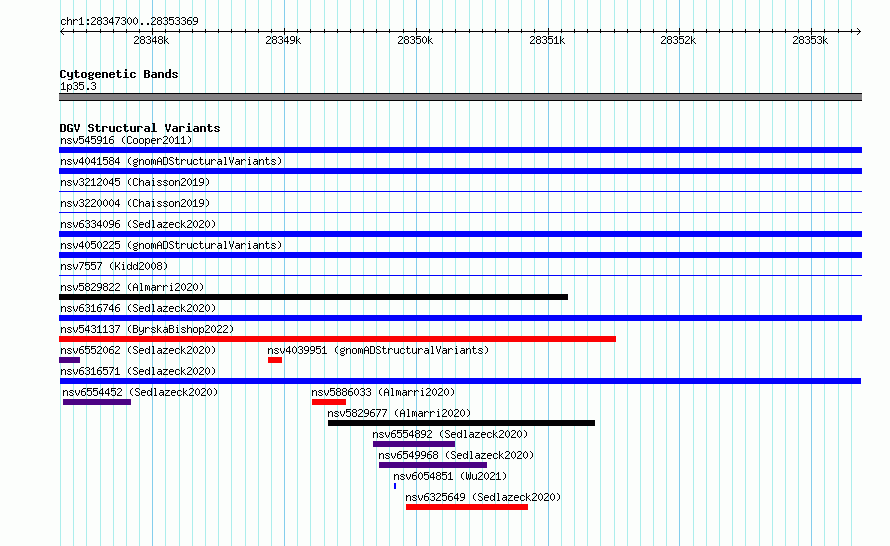Select the nsv4041584 blue variant bar
890x546 pixels.
pyautogui.click(x=460, y=171)
